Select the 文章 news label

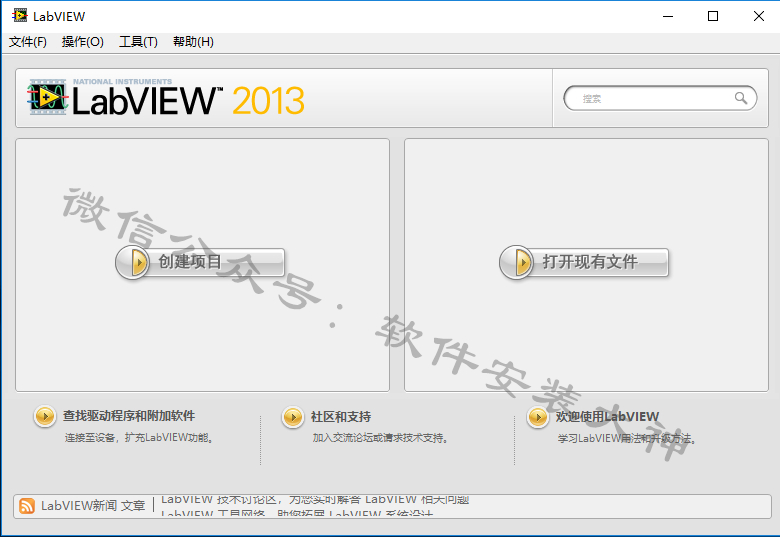point(133,506)
